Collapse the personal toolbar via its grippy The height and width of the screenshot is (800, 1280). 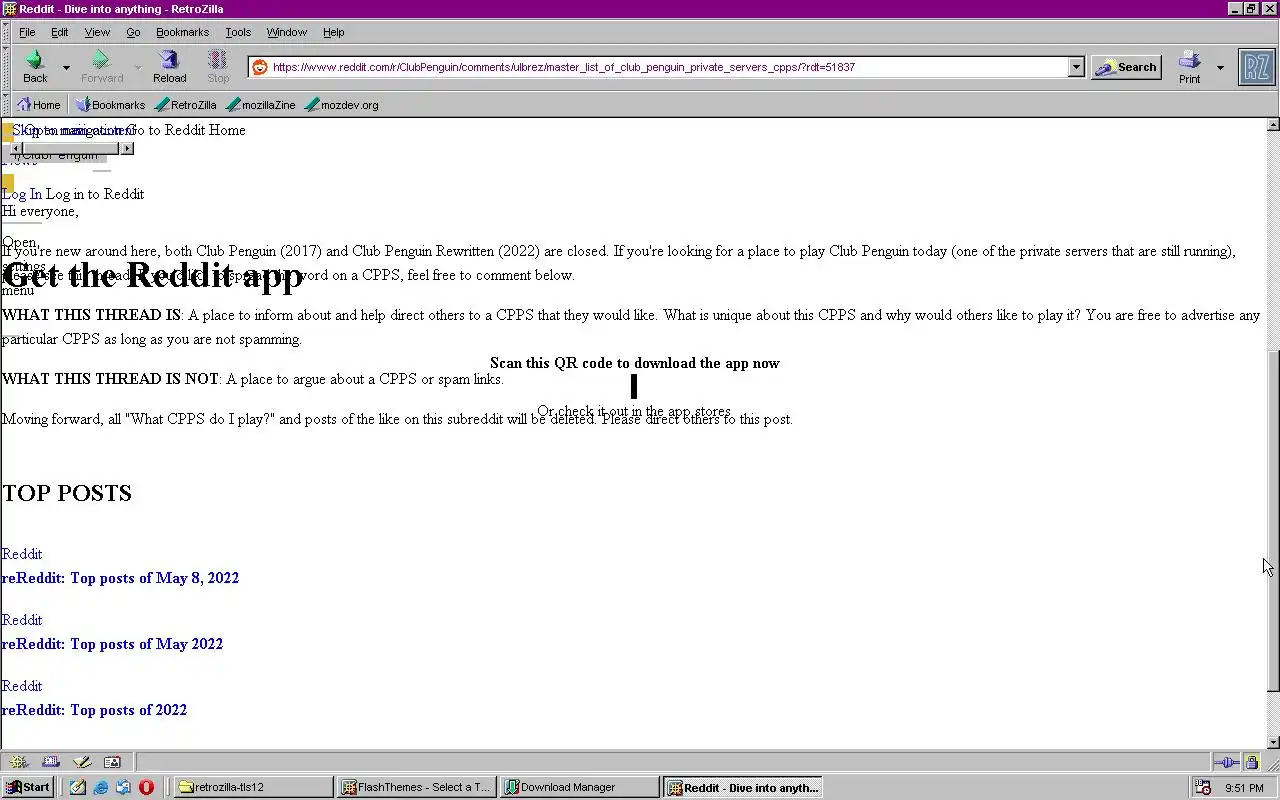click(x=6, y=104)
